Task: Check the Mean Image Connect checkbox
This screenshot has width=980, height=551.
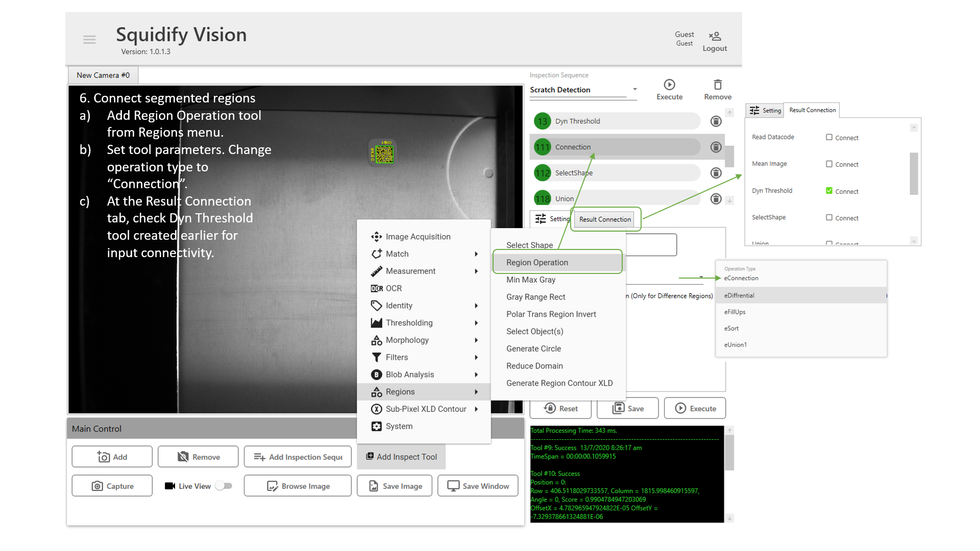Action: 829,164
